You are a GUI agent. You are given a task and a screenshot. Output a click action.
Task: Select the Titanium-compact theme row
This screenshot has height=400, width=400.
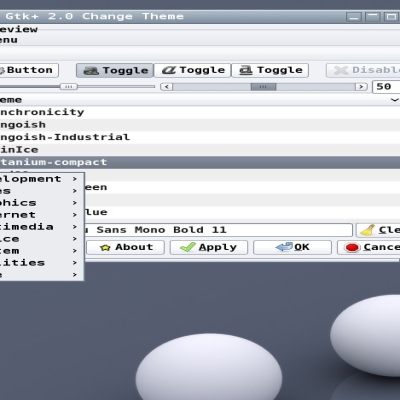(200, 162)
